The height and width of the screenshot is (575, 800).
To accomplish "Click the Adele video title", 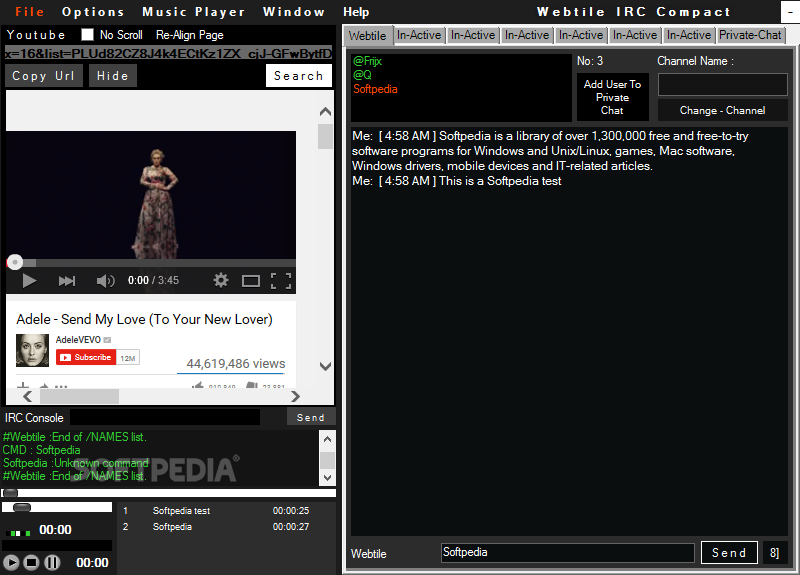I will point(144,319).
